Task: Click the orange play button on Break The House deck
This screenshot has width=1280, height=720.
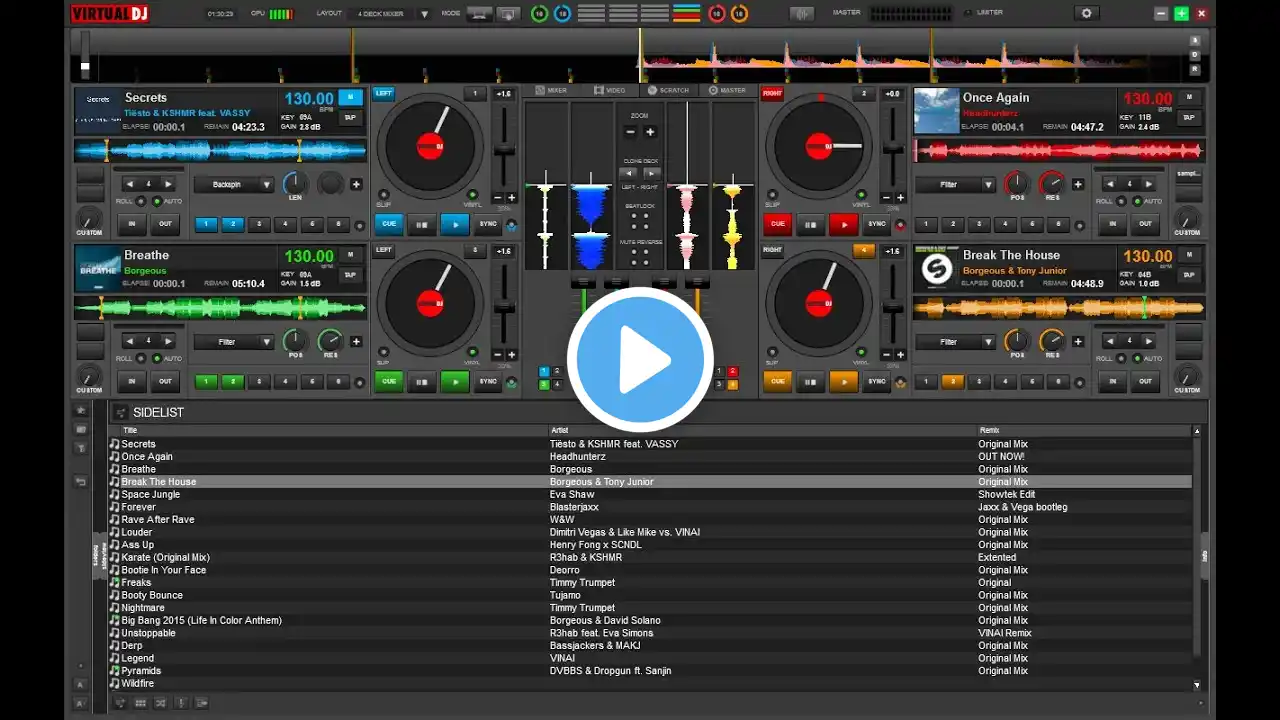Action: [x=843, y=381]
